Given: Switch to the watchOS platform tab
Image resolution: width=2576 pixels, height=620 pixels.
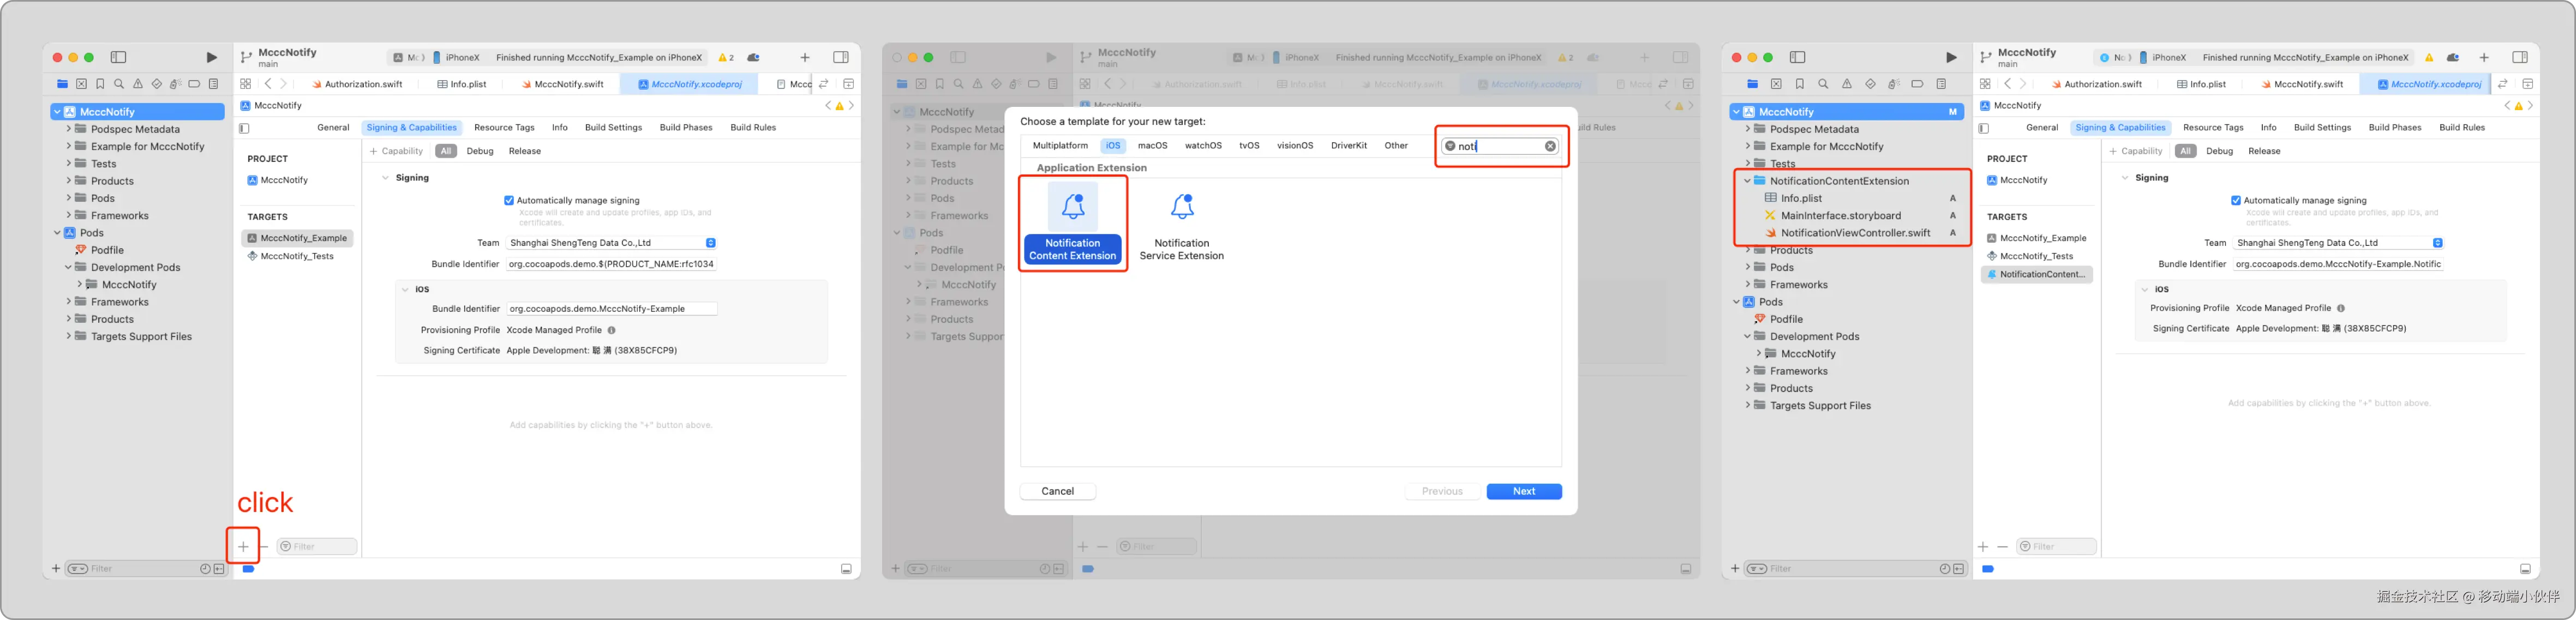Looking at the screenshot, I should click(1203, 146).
